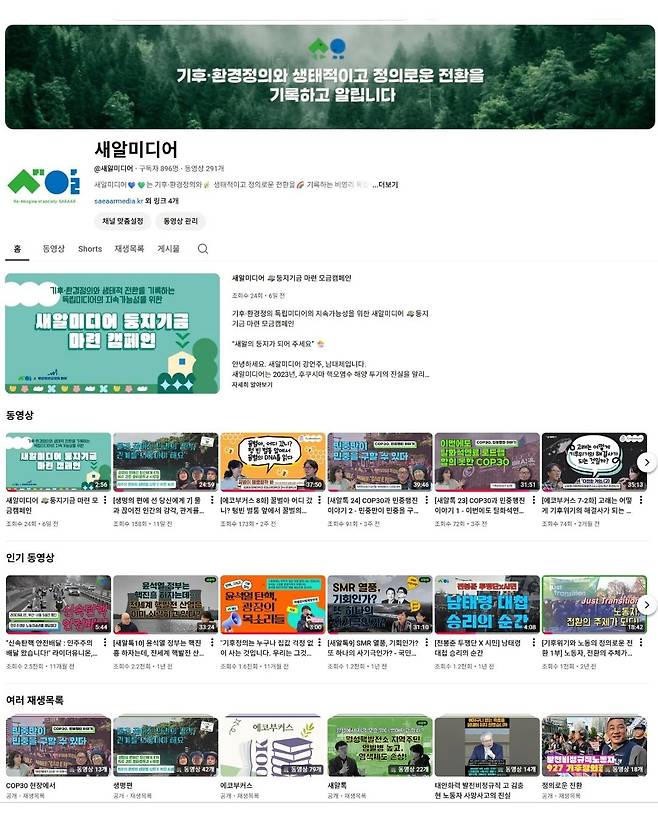Open featured video title 둥지기금 마련 모금캠페인

pyautogui.click(x=292, y=278)
